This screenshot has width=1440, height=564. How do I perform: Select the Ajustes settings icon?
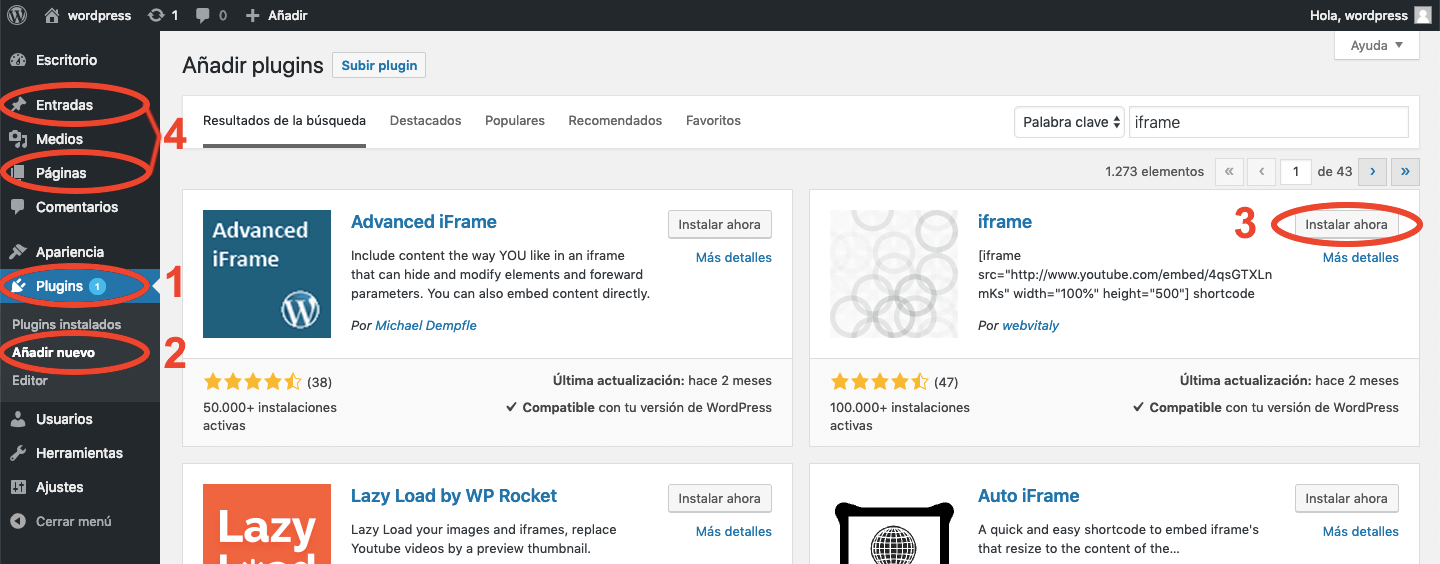point(18,487)
